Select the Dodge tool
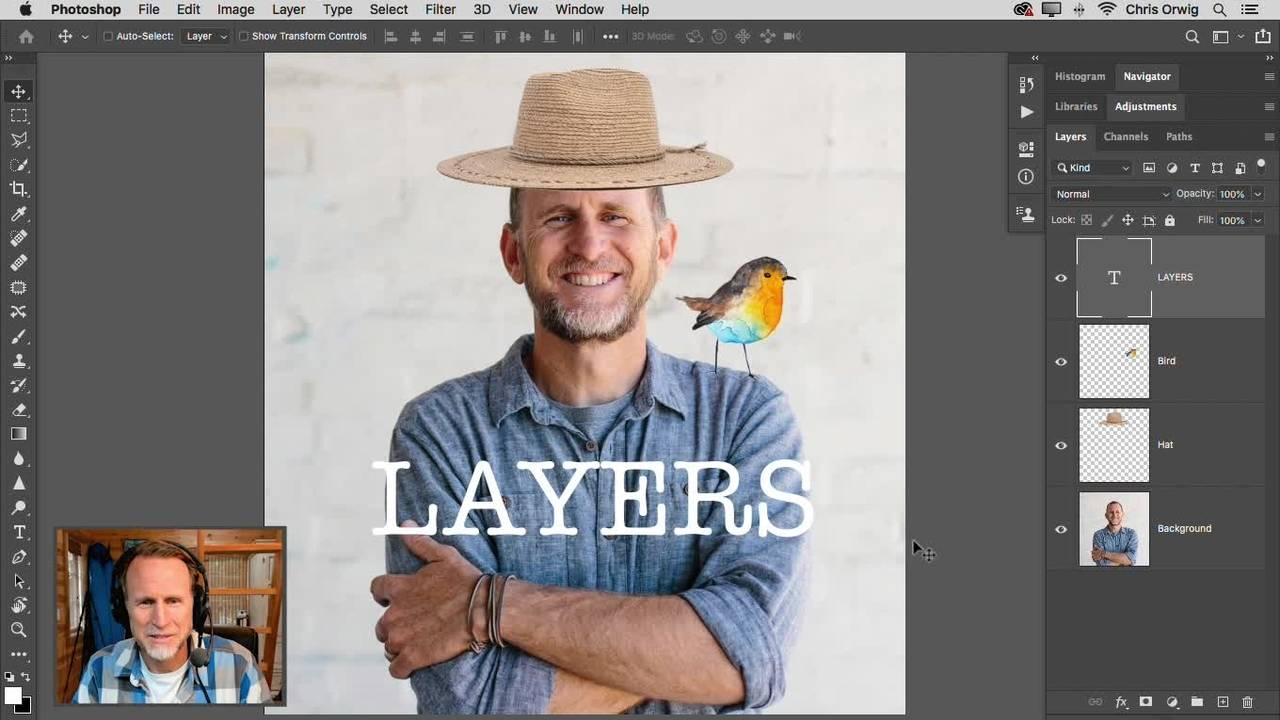 coord(19,508)
